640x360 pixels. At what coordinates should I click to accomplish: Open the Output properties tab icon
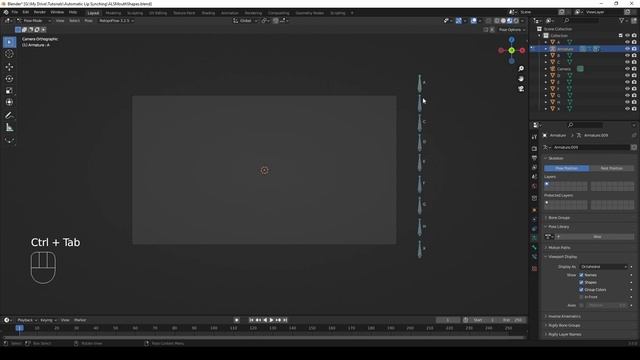coord(534,158)
